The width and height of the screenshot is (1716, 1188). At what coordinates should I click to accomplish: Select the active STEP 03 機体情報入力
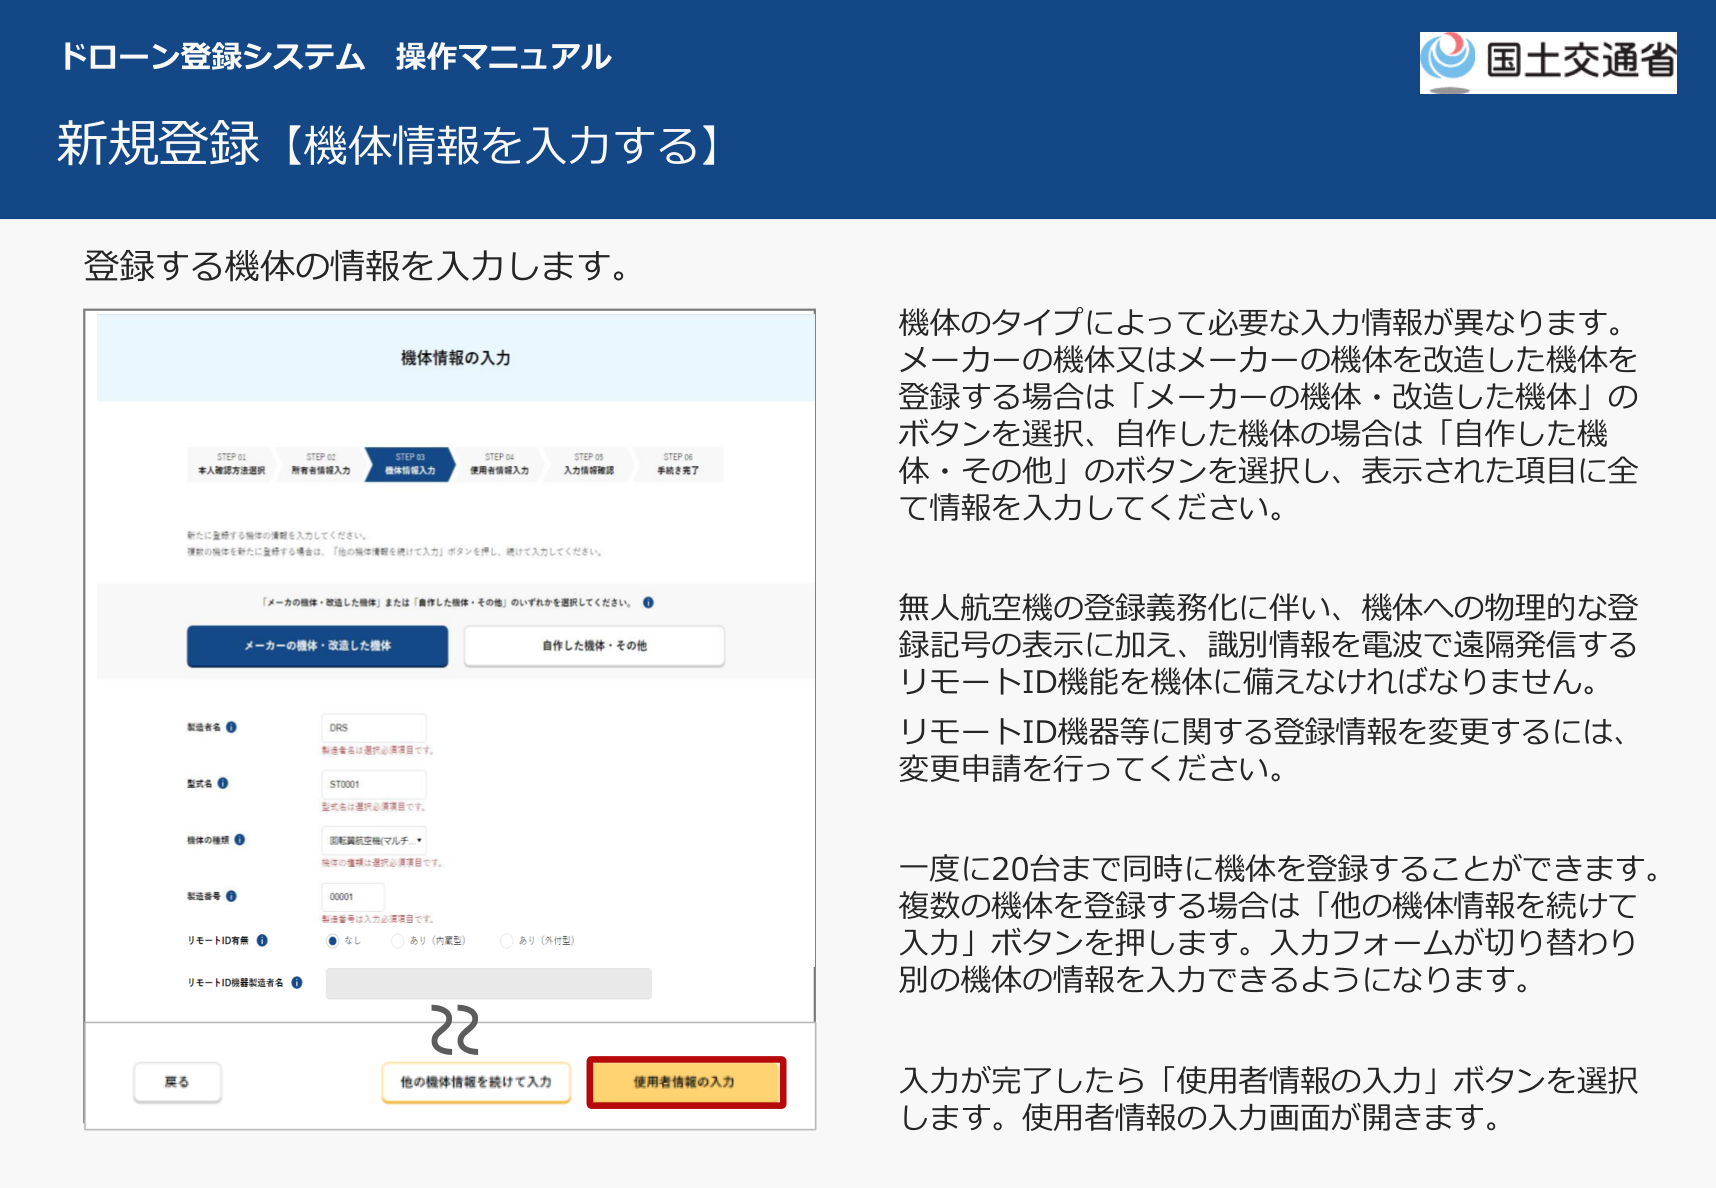[410, 464]
